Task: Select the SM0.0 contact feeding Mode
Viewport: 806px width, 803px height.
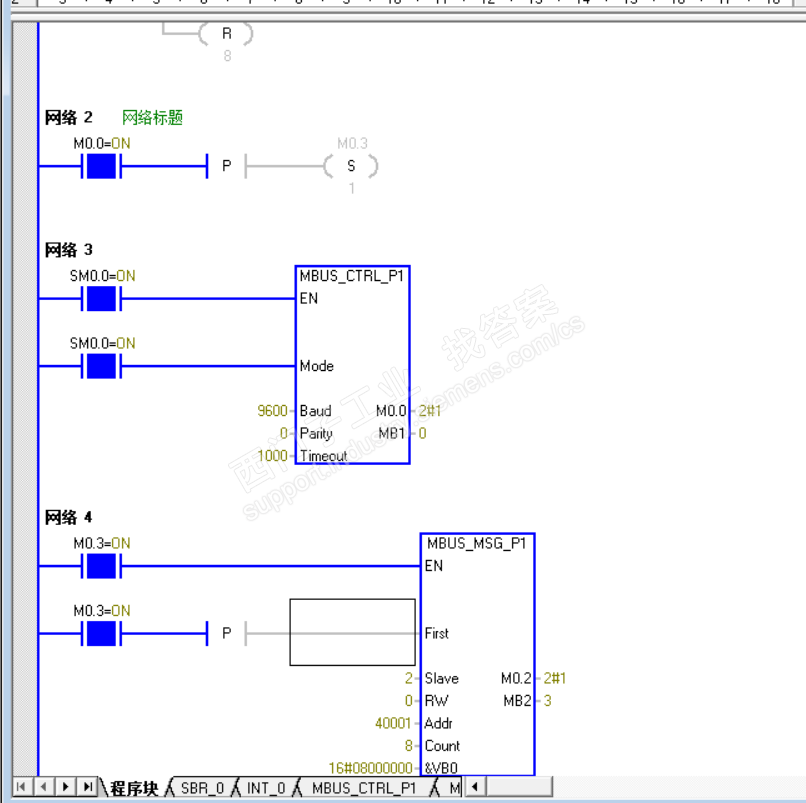Action: [101, 366]
